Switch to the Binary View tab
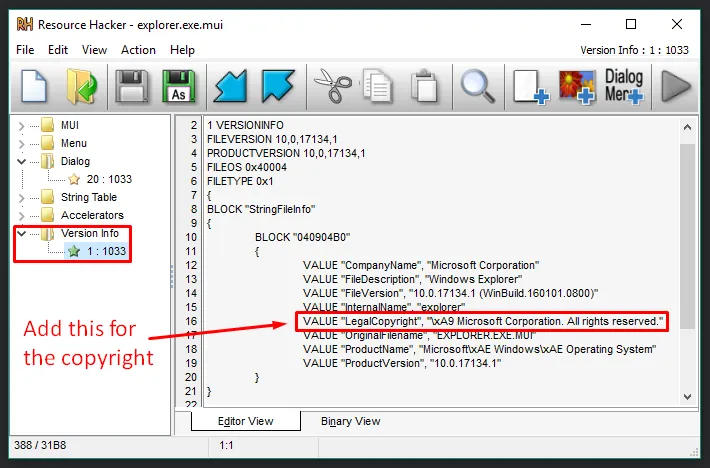This screenshot has height=468, width=710. coord(350,421)
